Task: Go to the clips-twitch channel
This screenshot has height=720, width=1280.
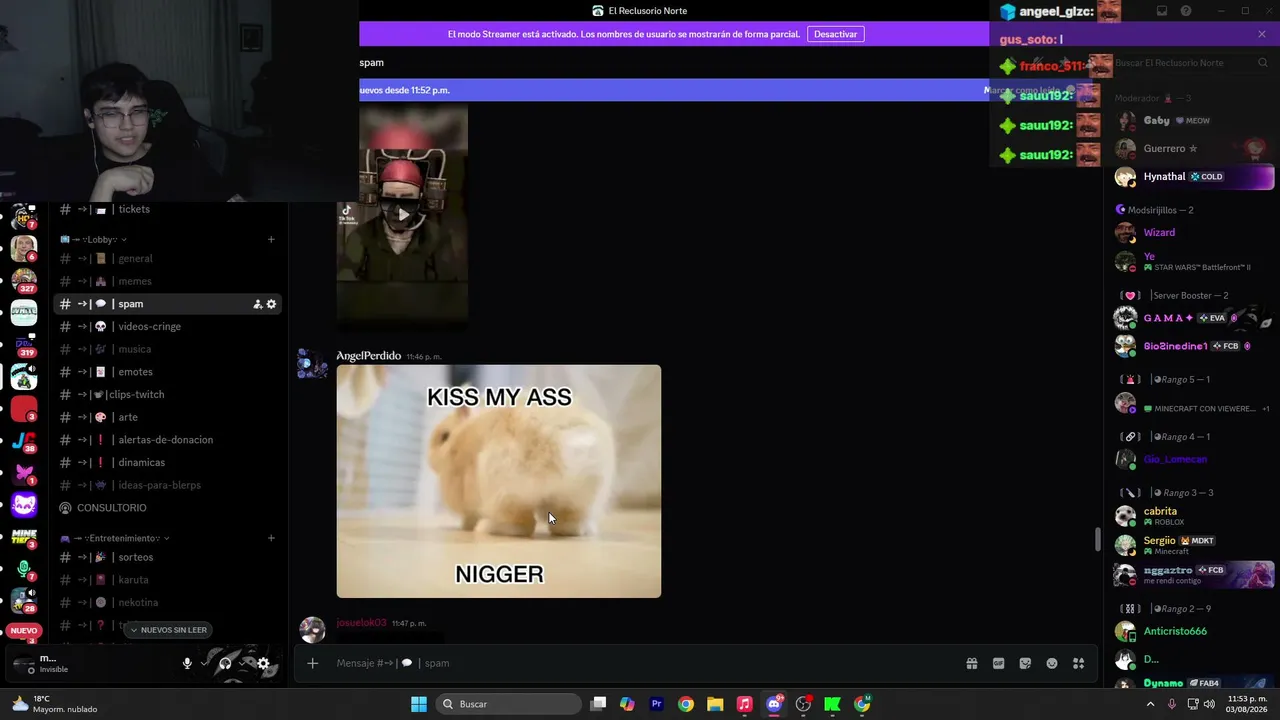Action: pyautogui.click(x=167, y=394)
